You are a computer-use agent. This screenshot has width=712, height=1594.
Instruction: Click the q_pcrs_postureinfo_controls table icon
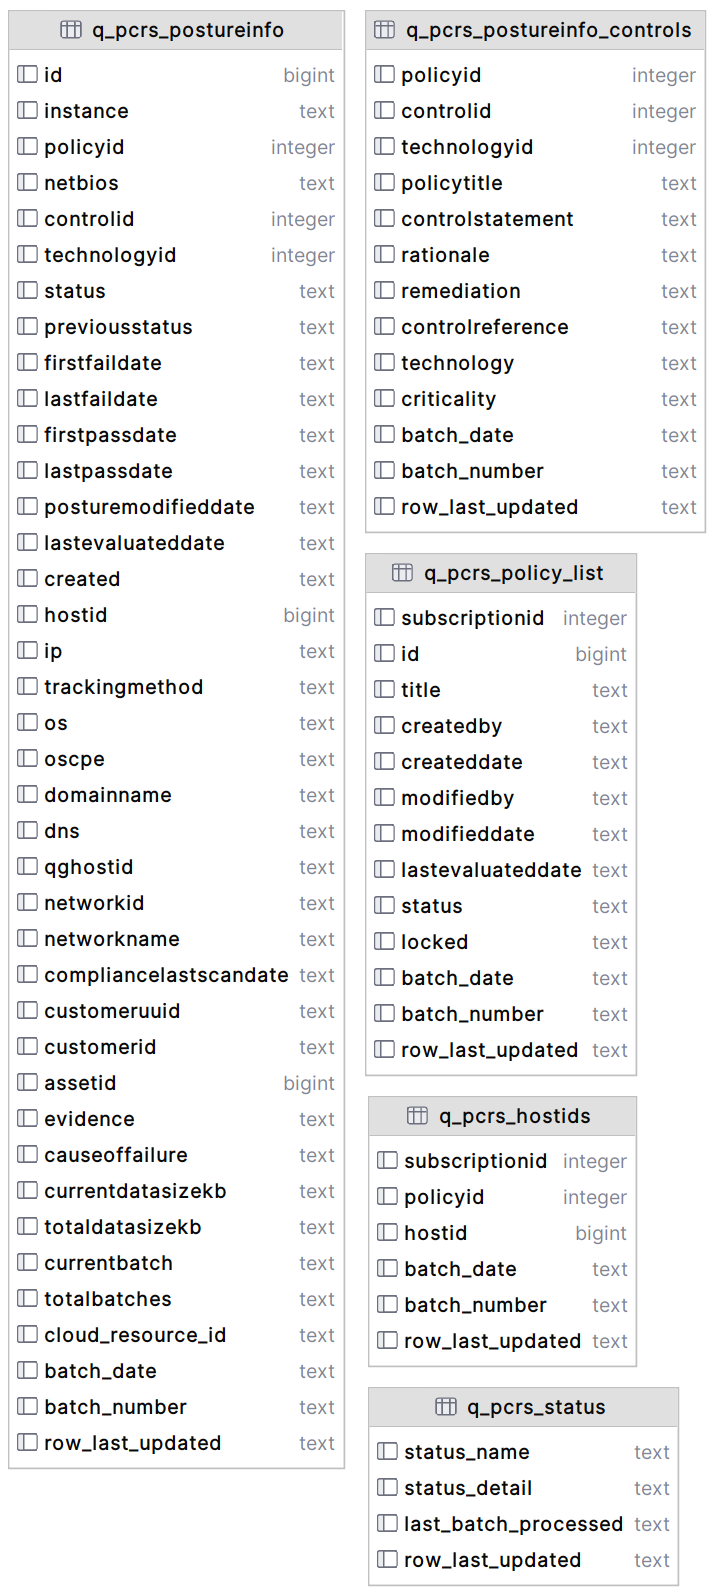point(385,30)
